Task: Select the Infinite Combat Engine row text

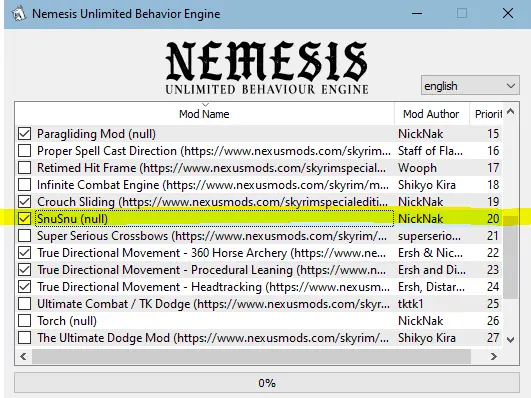Action: pos(213,185)
